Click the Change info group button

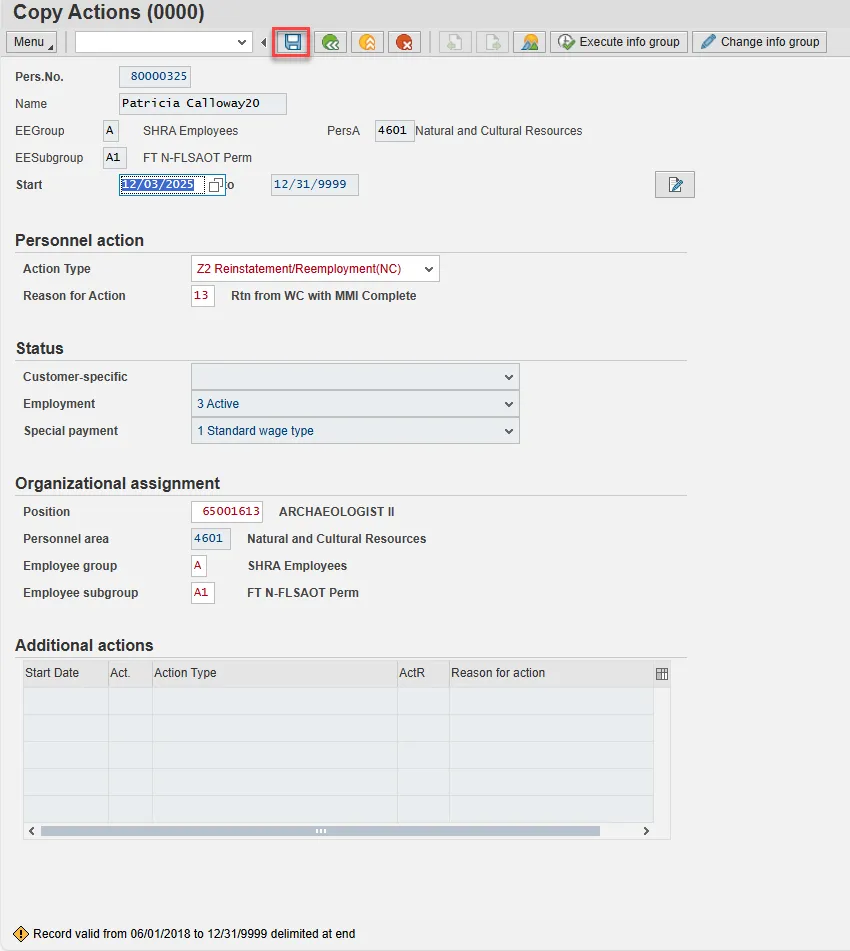pyautogui.click(x=760, y=42)
